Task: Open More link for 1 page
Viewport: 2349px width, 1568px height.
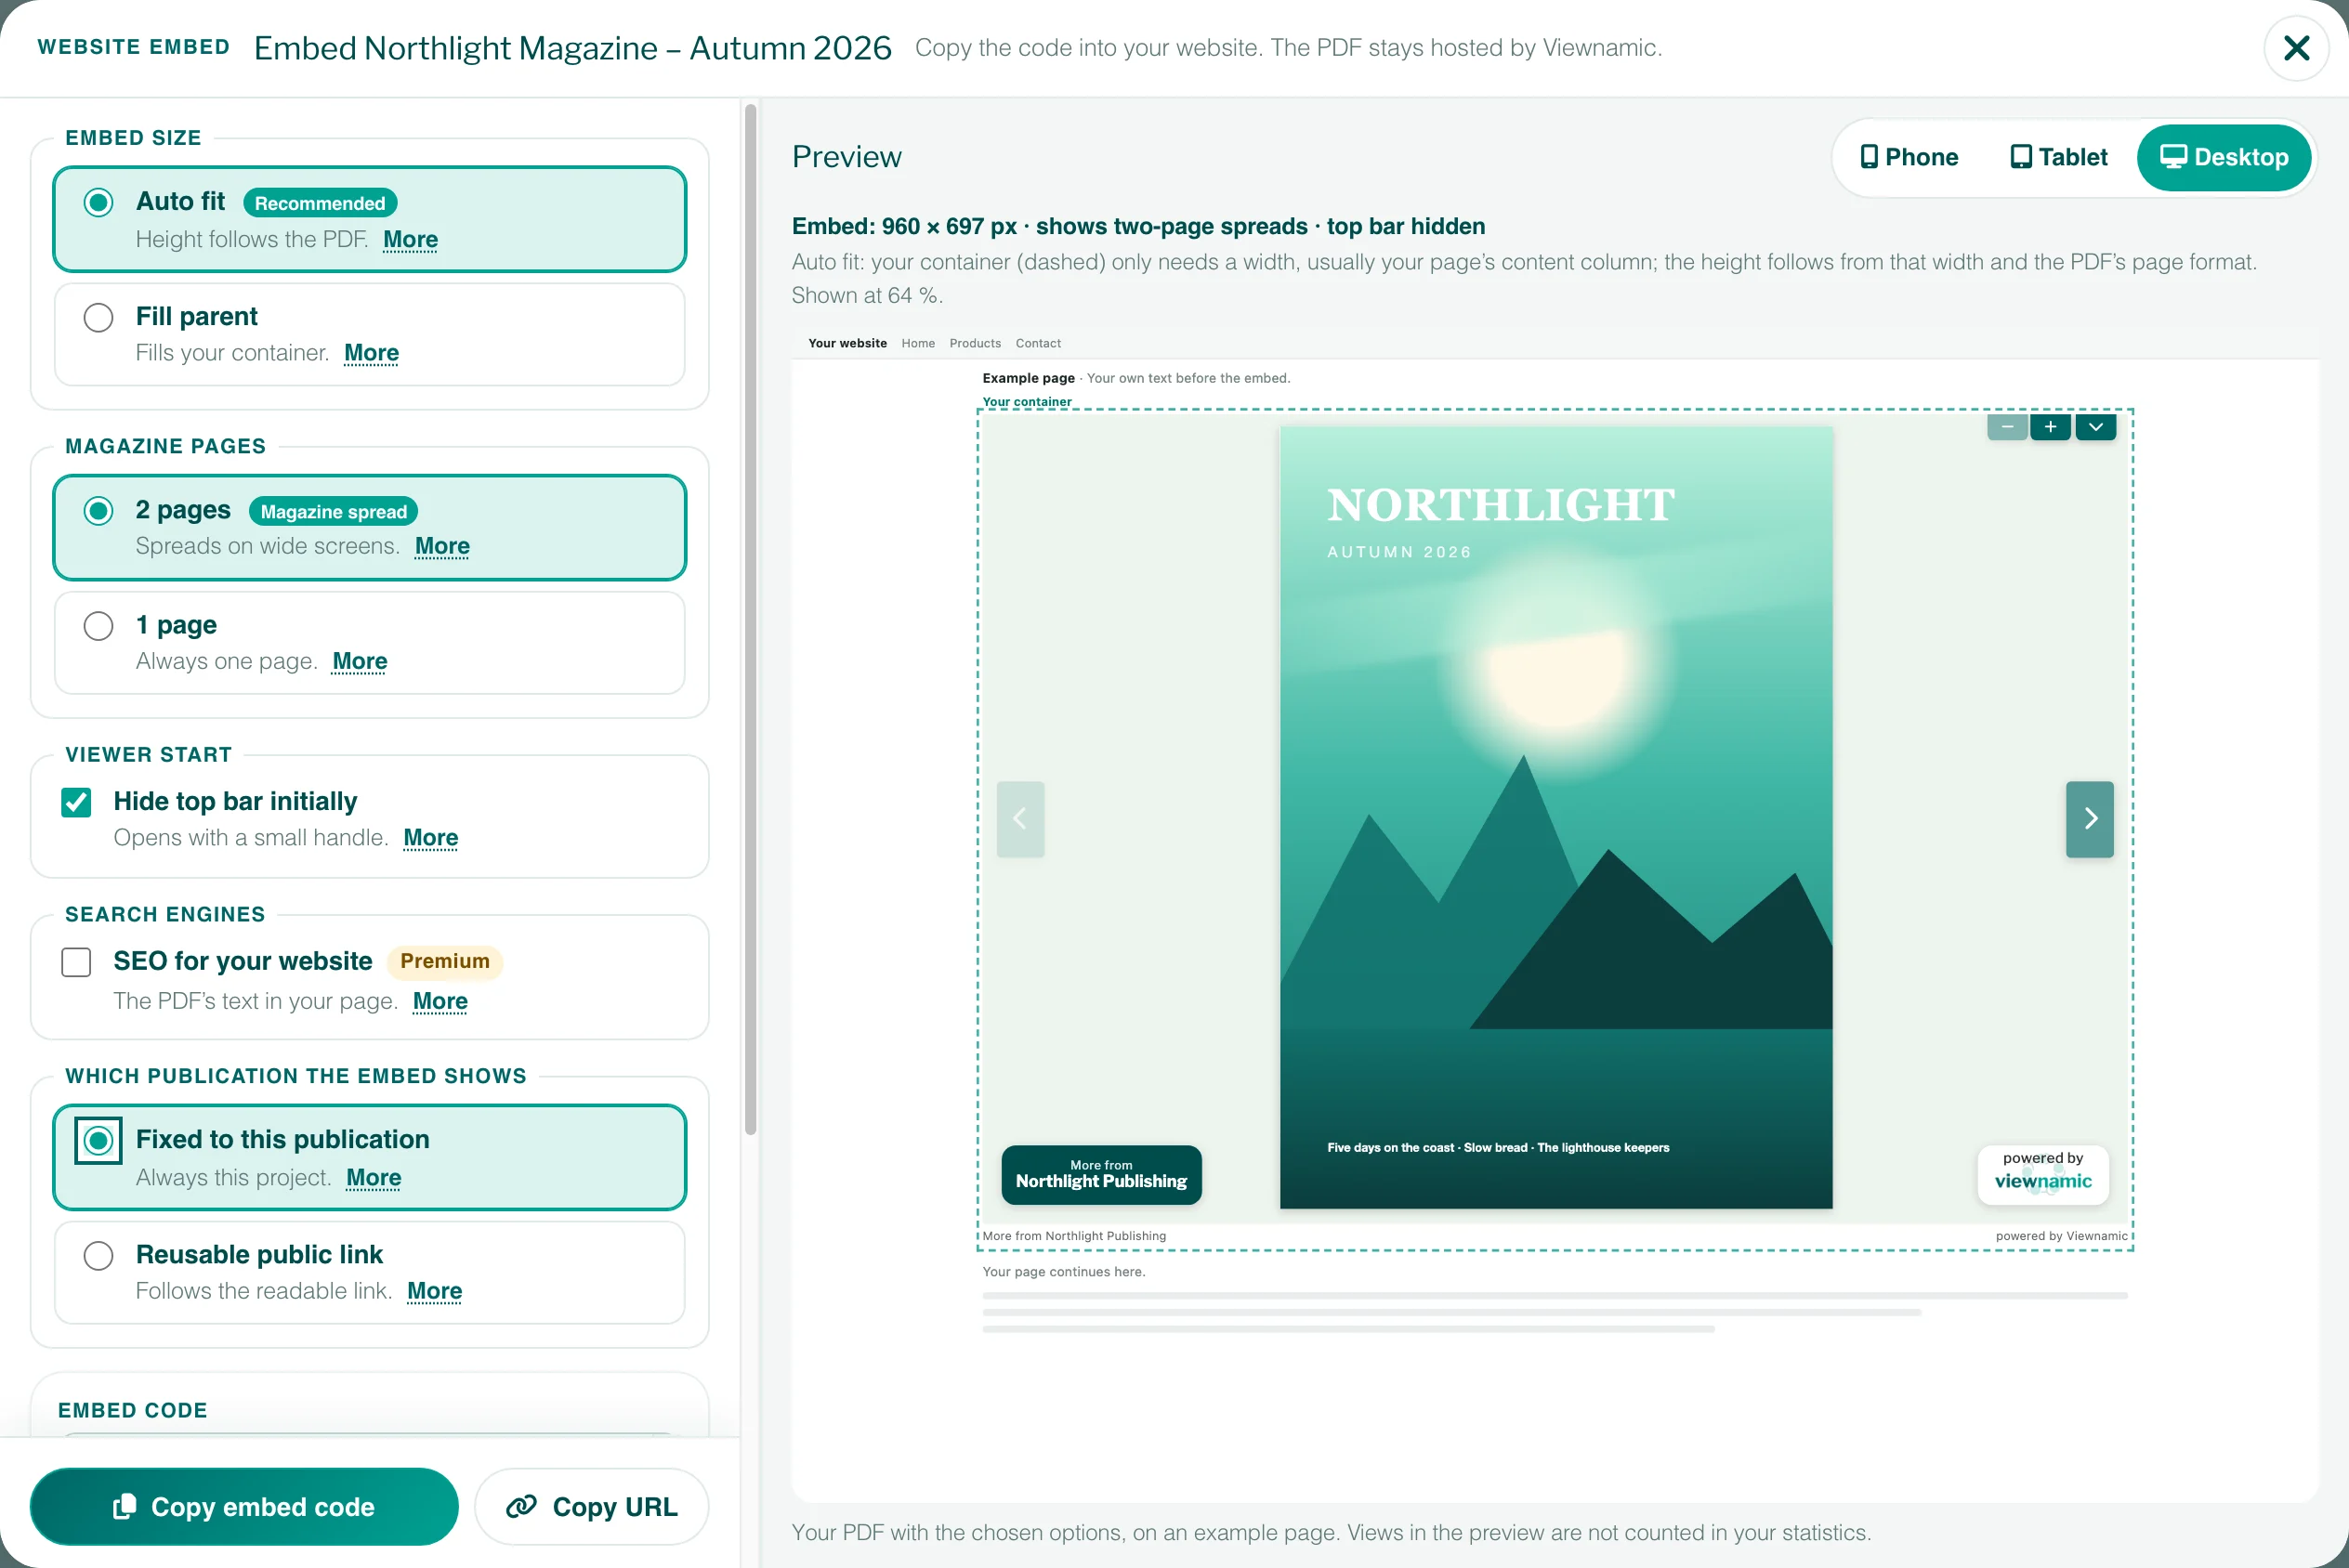Action: click(359, 661)
